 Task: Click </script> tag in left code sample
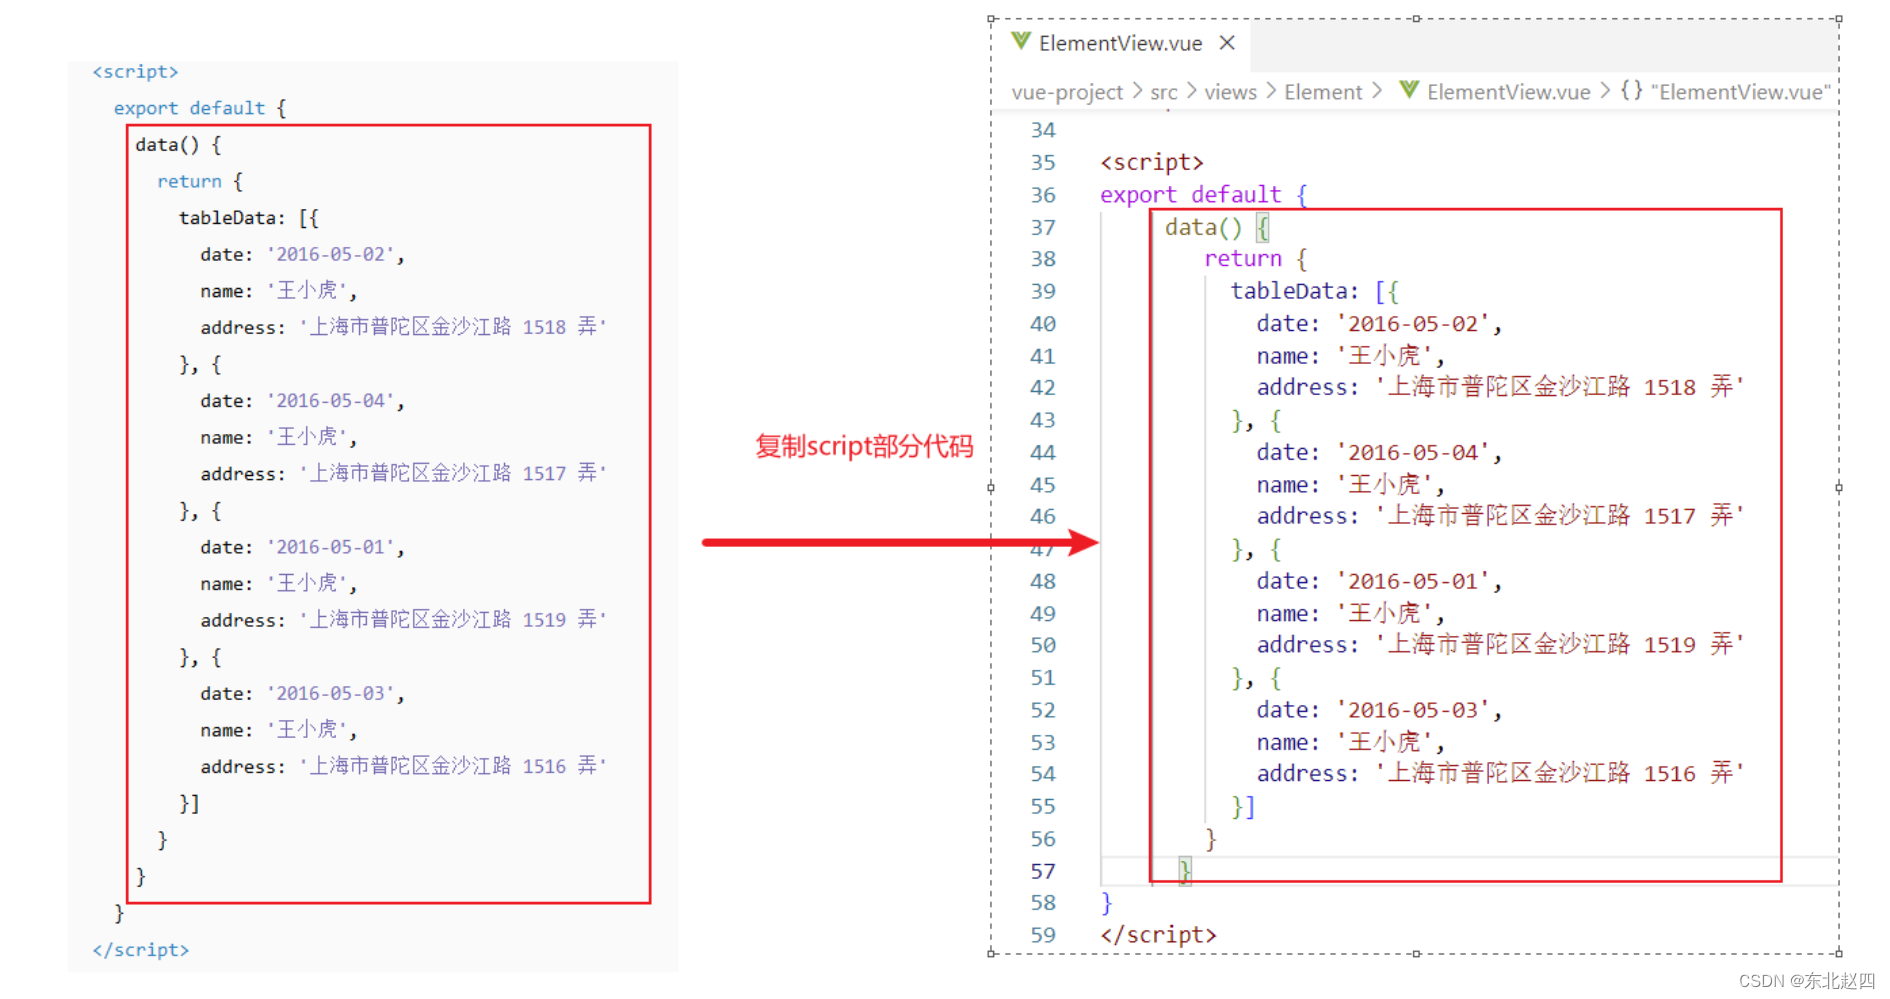140,950
